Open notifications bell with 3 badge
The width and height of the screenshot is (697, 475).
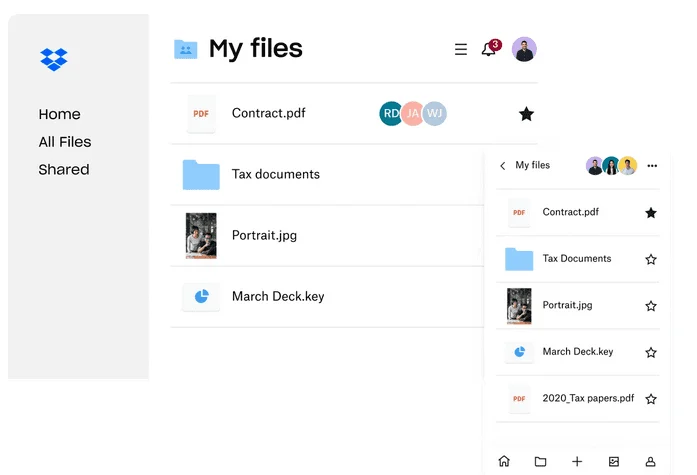[491, 48]
